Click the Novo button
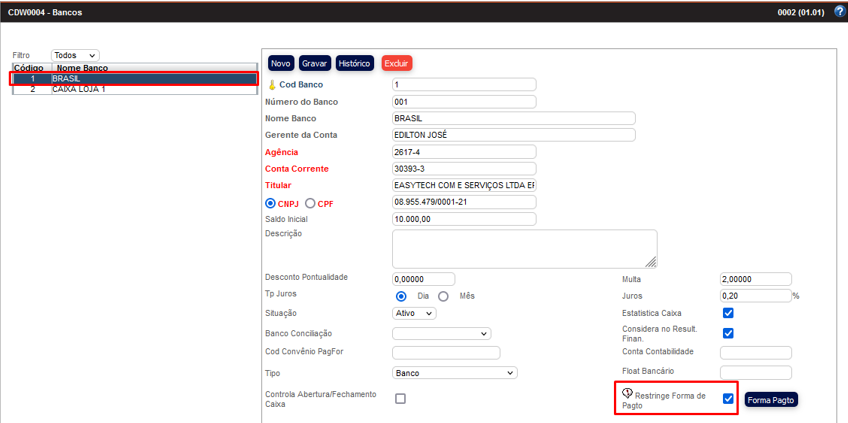The width and height of the screenshot is (848, 423). coord(281,63)
